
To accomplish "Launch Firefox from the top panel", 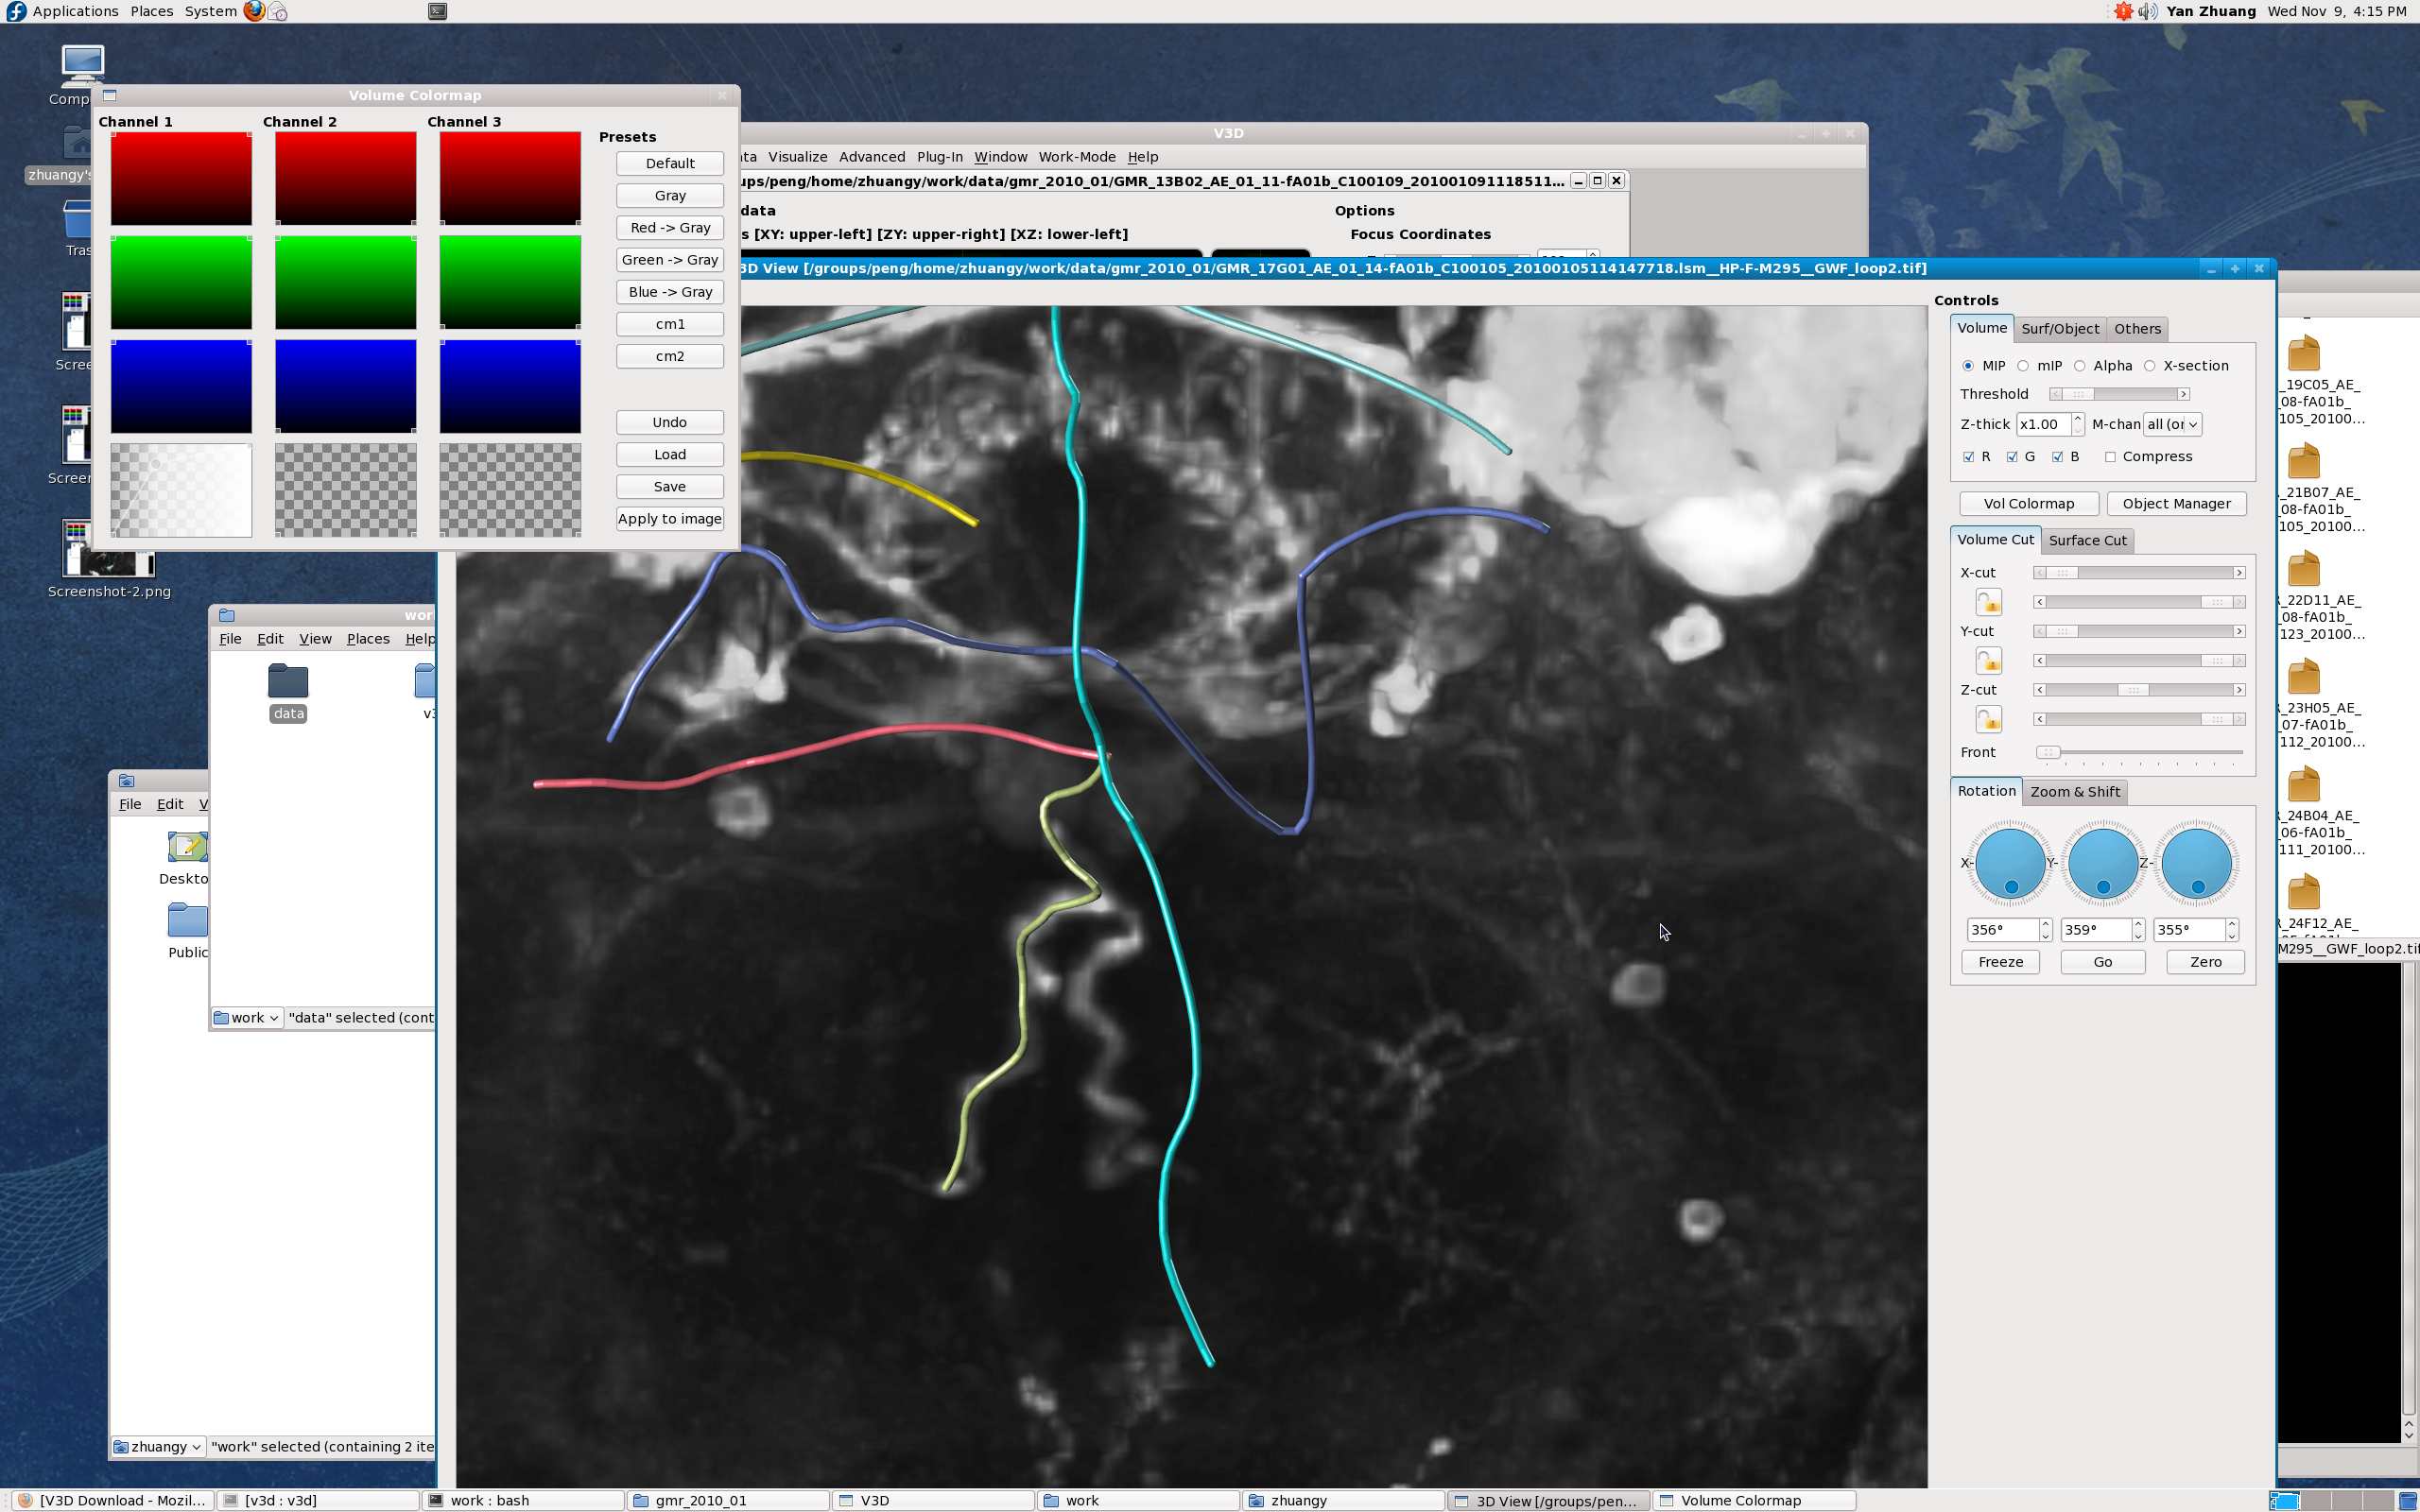I will coord(254,11).
